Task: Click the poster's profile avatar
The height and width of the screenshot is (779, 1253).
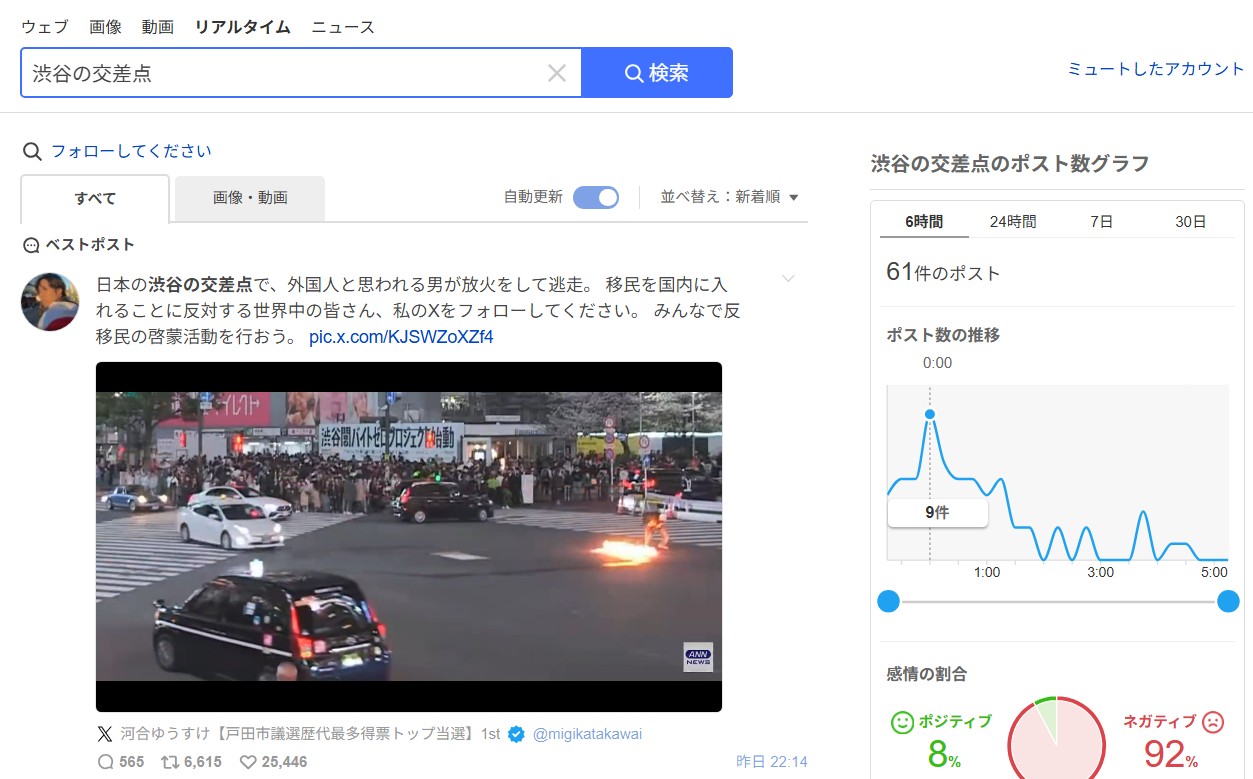Action: [50, 301]
